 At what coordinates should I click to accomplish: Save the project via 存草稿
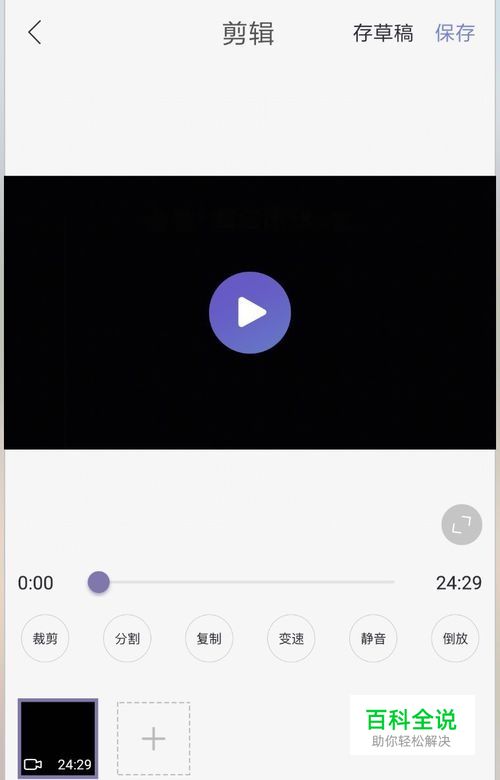(x=383, y=33)
